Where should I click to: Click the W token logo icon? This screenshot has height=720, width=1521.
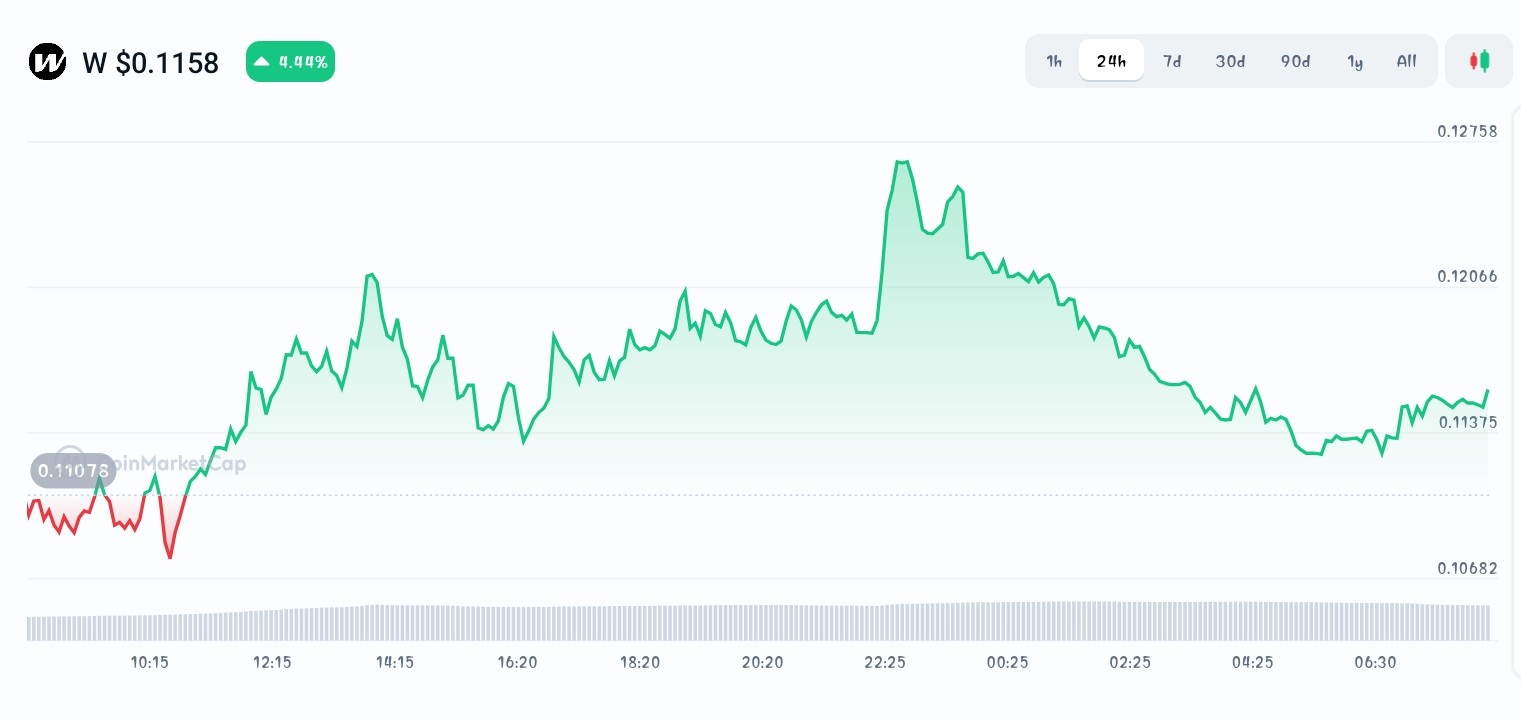47,62
